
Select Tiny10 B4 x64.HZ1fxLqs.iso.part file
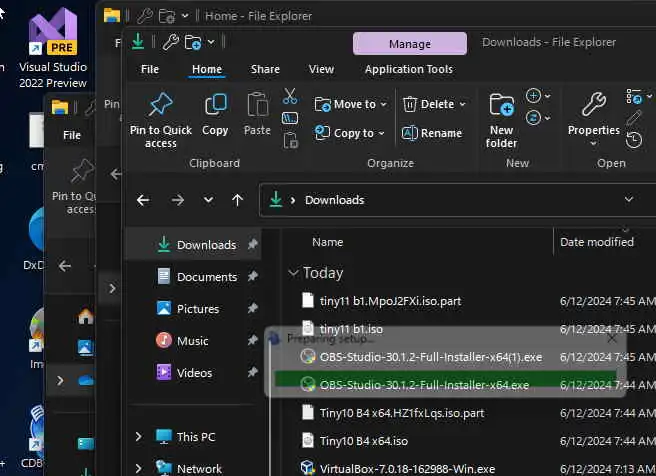[x=402, y=413]
